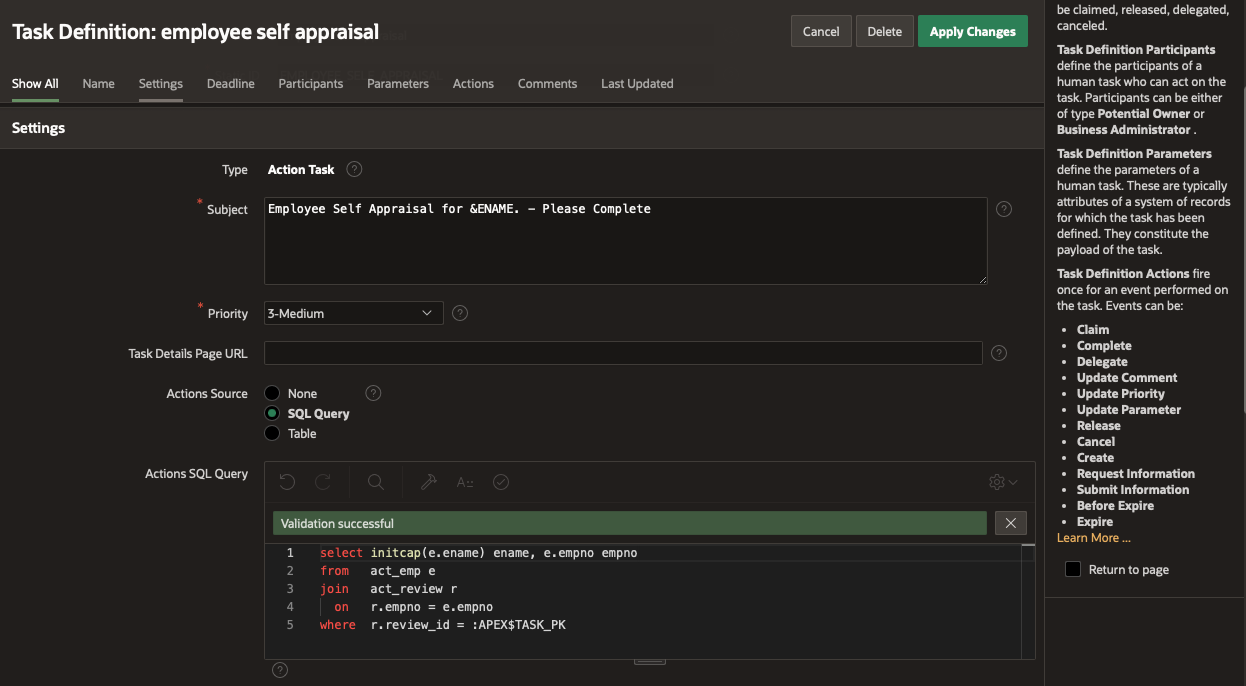Collapse the Settings section header
The image size is (1246, 686).
(x=38, y=128)
